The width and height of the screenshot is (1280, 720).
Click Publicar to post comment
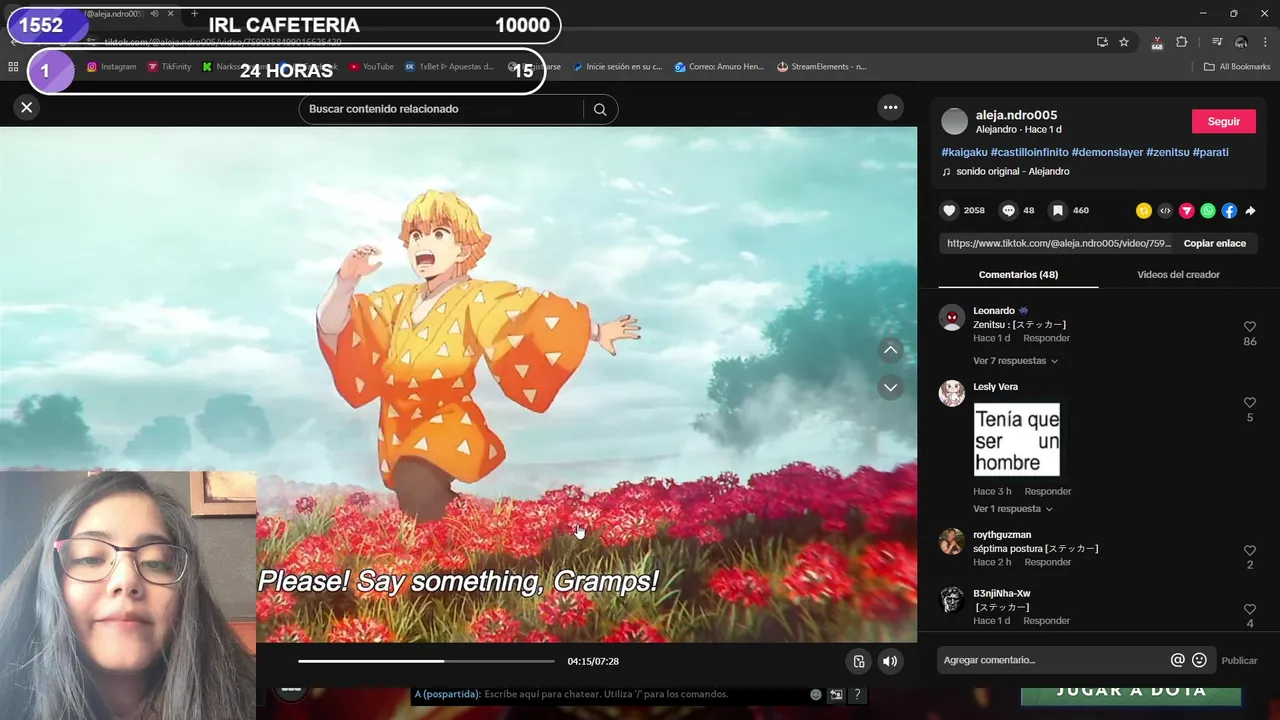tap(1239, 660)
